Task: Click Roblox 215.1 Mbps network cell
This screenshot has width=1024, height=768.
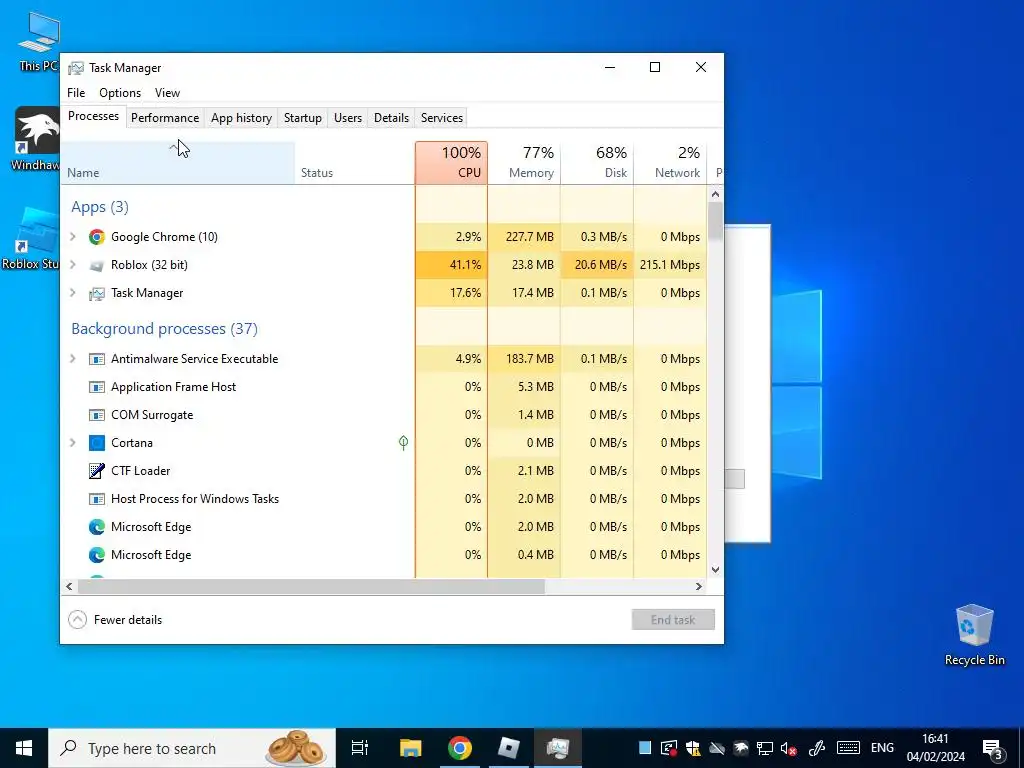Action: (670, 265)
